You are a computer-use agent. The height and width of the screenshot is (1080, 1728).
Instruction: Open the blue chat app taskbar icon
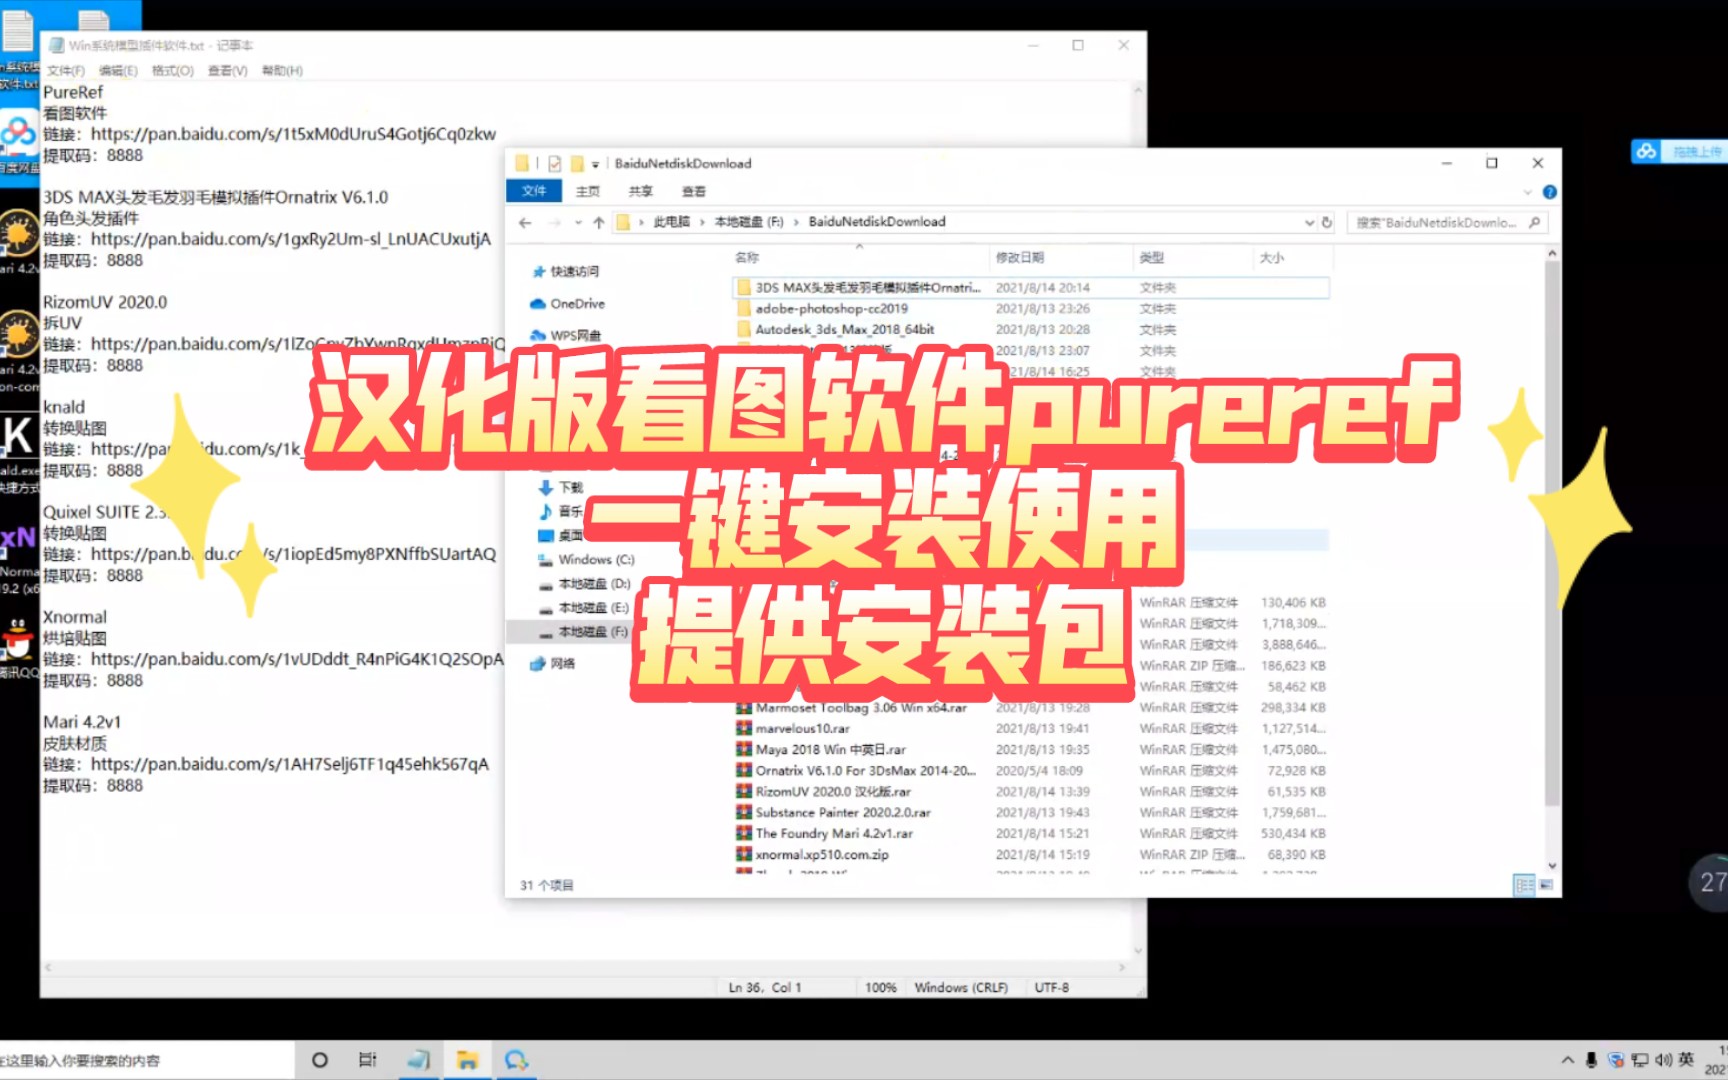[x=516, y=1060]
